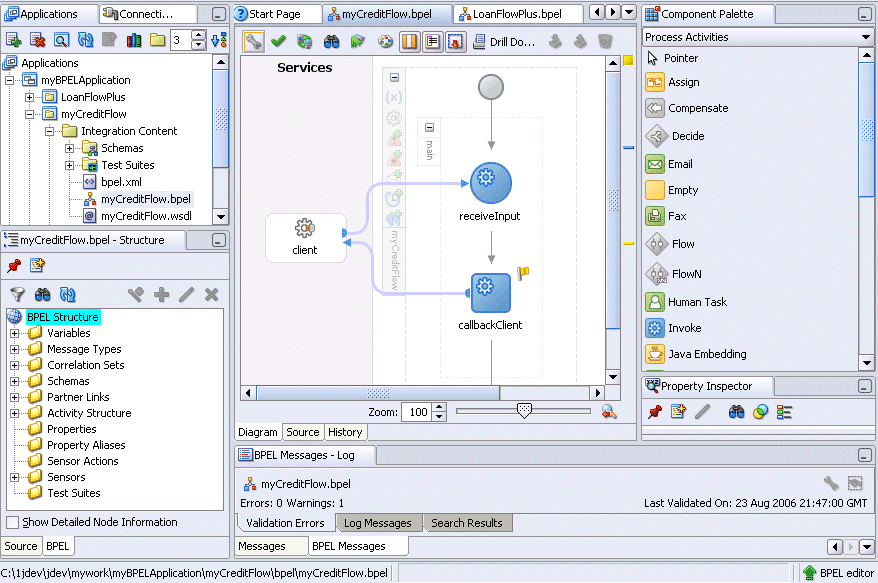This screenshot has height=583, width=878.
Task: Click the client partner link icon
Action: [305, 230]
